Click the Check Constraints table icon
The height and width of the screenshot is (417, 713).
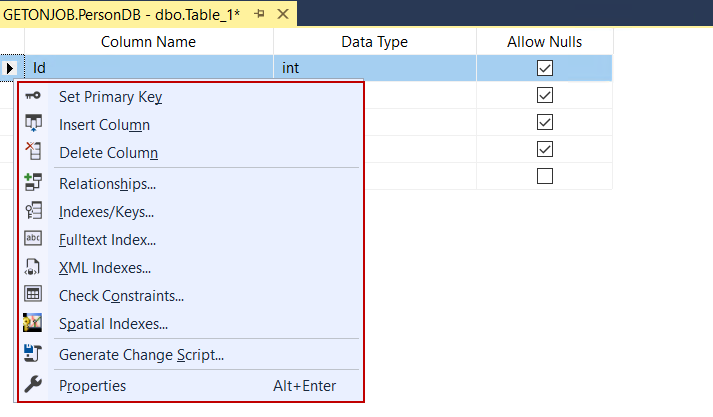point(33,295)
